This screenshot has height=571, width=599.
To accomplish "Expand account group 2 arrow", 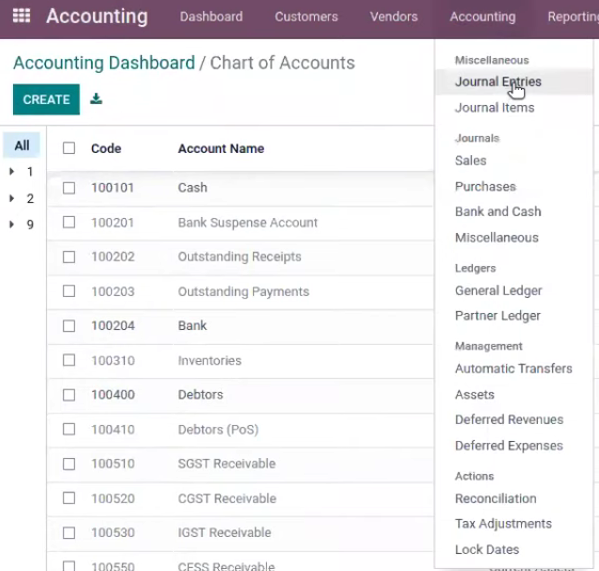I will [x=12, y=198].
